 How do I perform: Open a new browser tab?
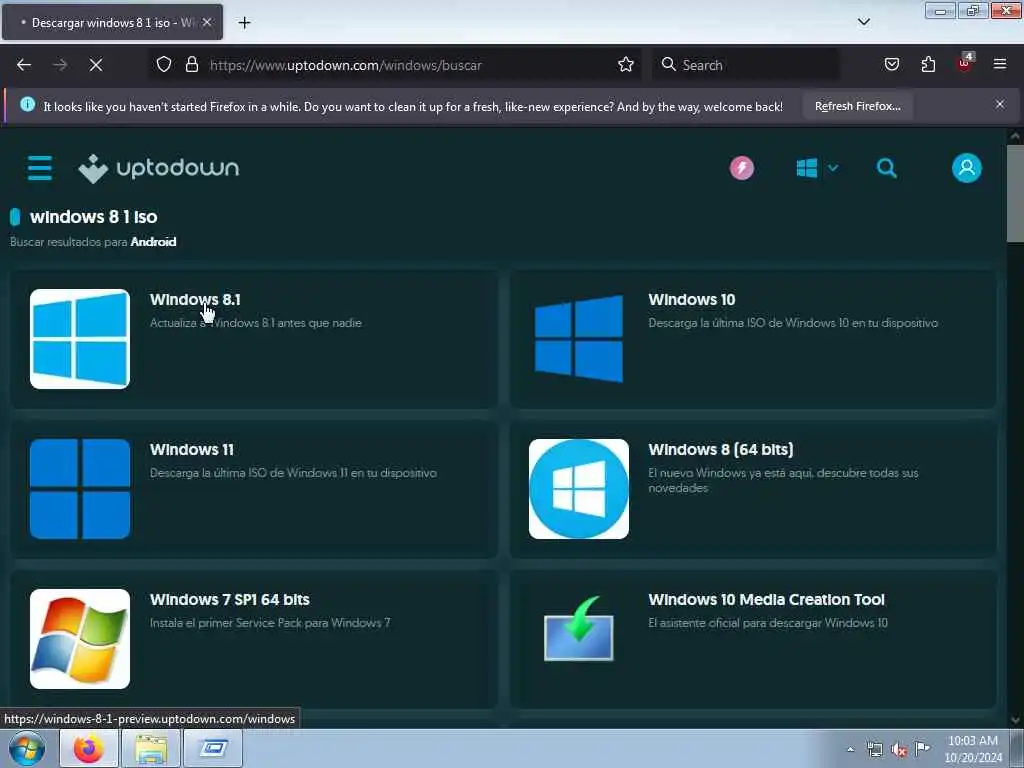[x=244, y=23]
